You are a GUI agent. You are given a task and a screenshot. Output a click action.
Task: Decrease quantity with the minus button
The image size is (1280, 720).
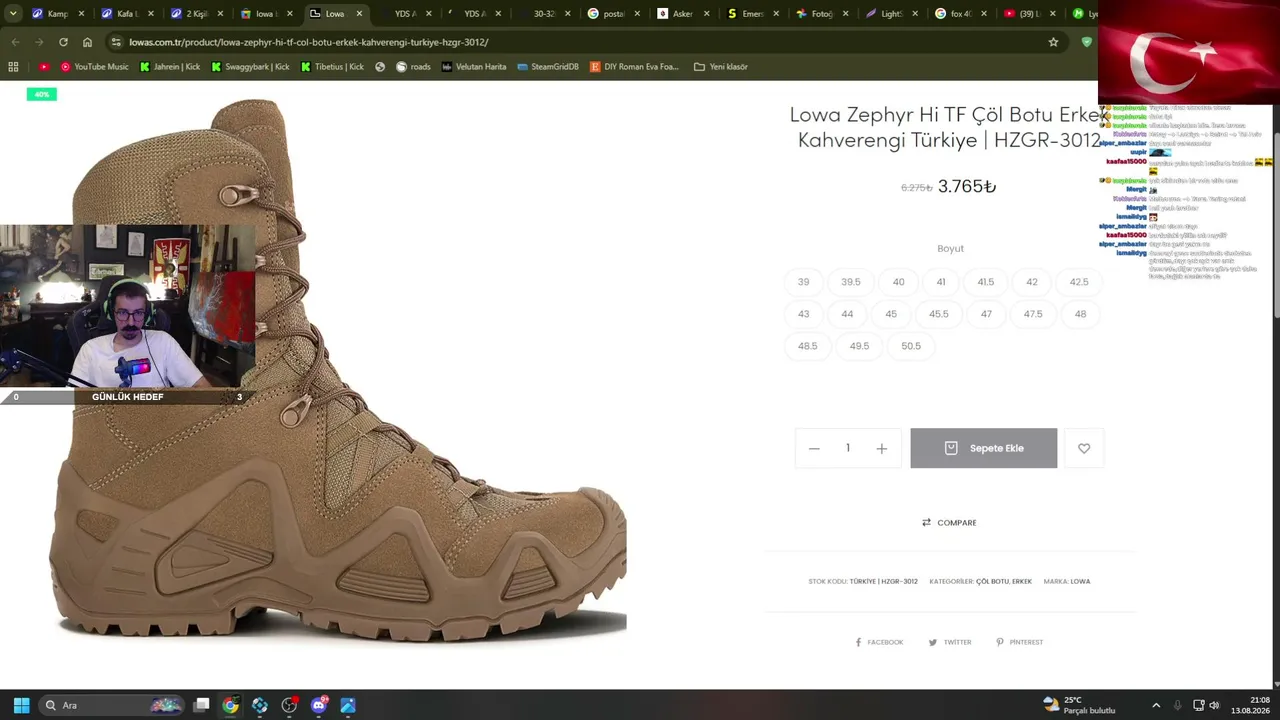814,448
